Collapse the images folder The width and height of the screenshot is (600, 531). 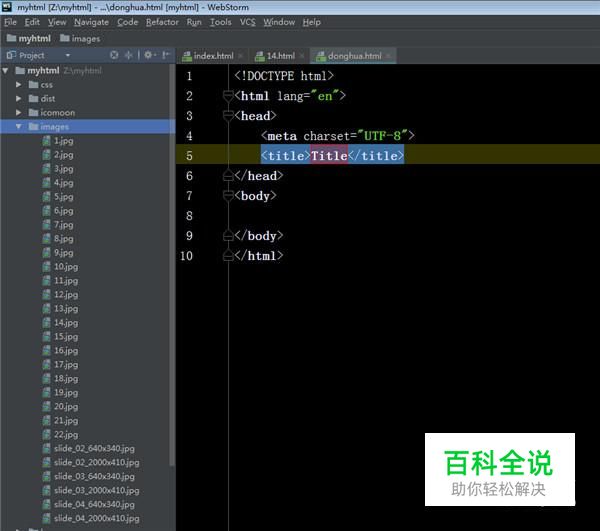point(18,126)
